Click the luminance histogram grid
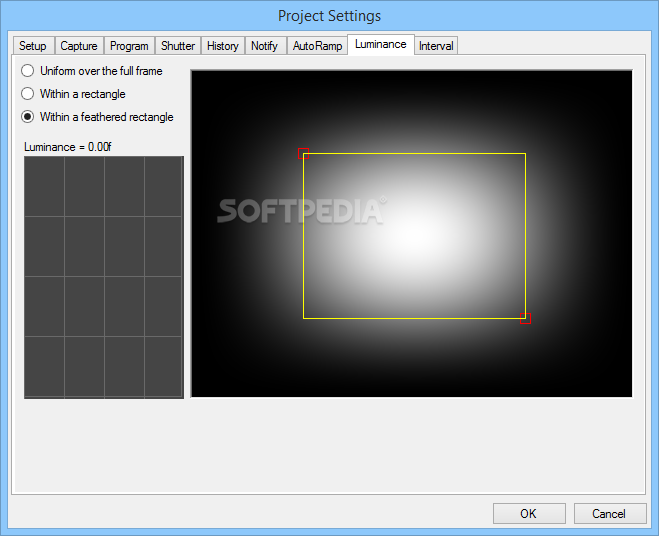The width and height of the screenshot is (659, 536). pos(104,277)
